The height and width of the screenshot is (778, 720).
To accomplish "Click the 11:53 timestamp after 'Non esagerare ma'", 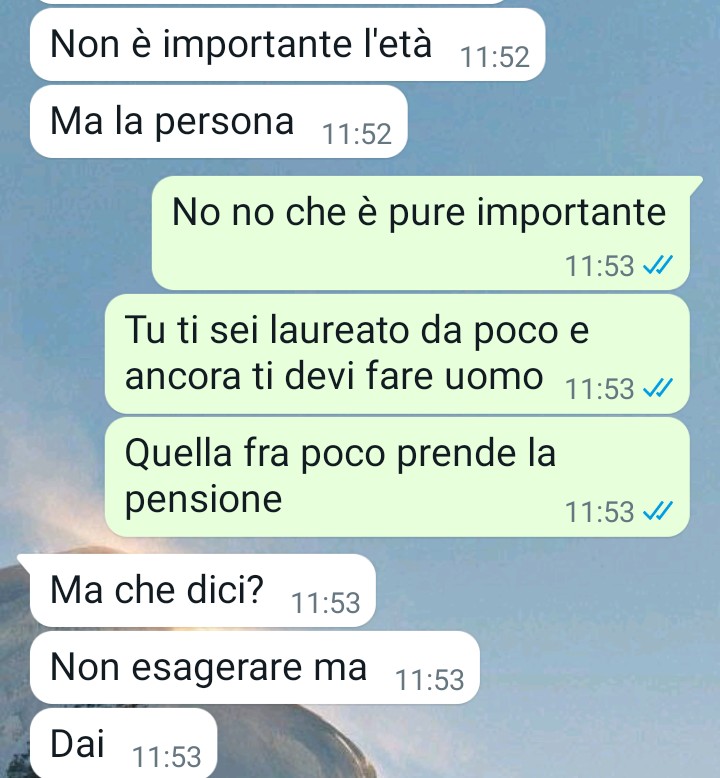I will point(430,680).
